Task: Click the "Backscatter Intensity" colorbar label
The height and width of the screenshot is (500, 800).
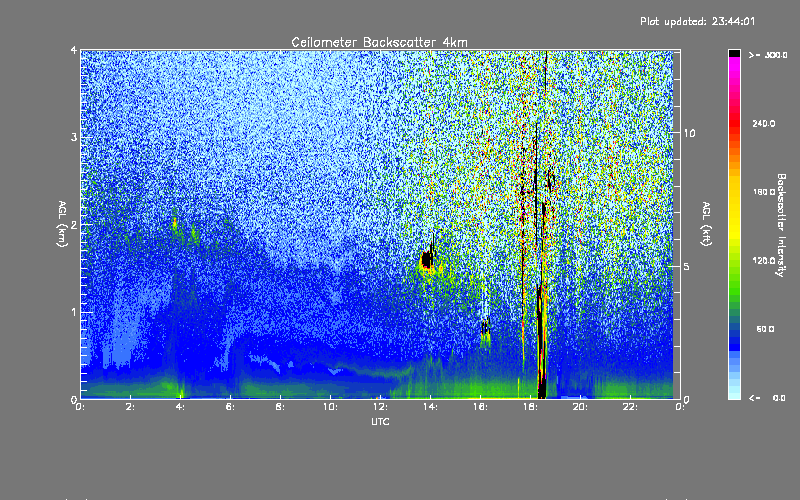Action: [x=781, y=225]
